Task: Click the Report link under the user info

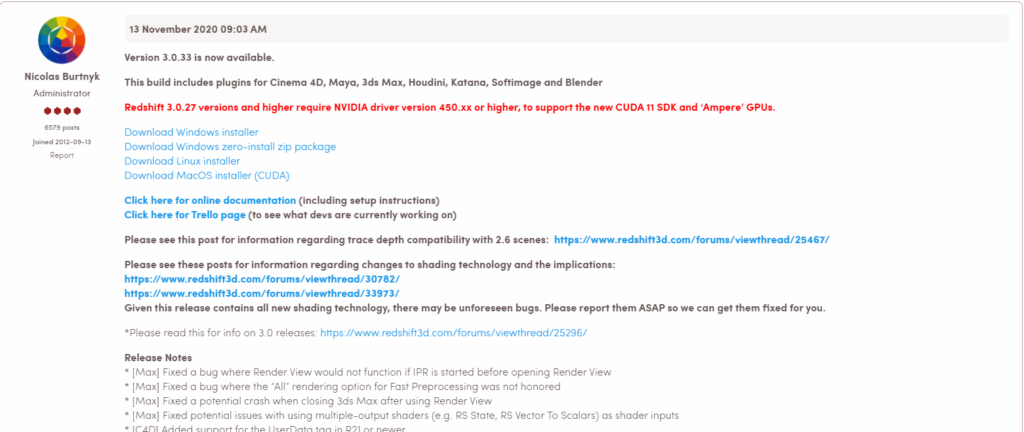Action: pyautogui.click(x=62, y=155)
